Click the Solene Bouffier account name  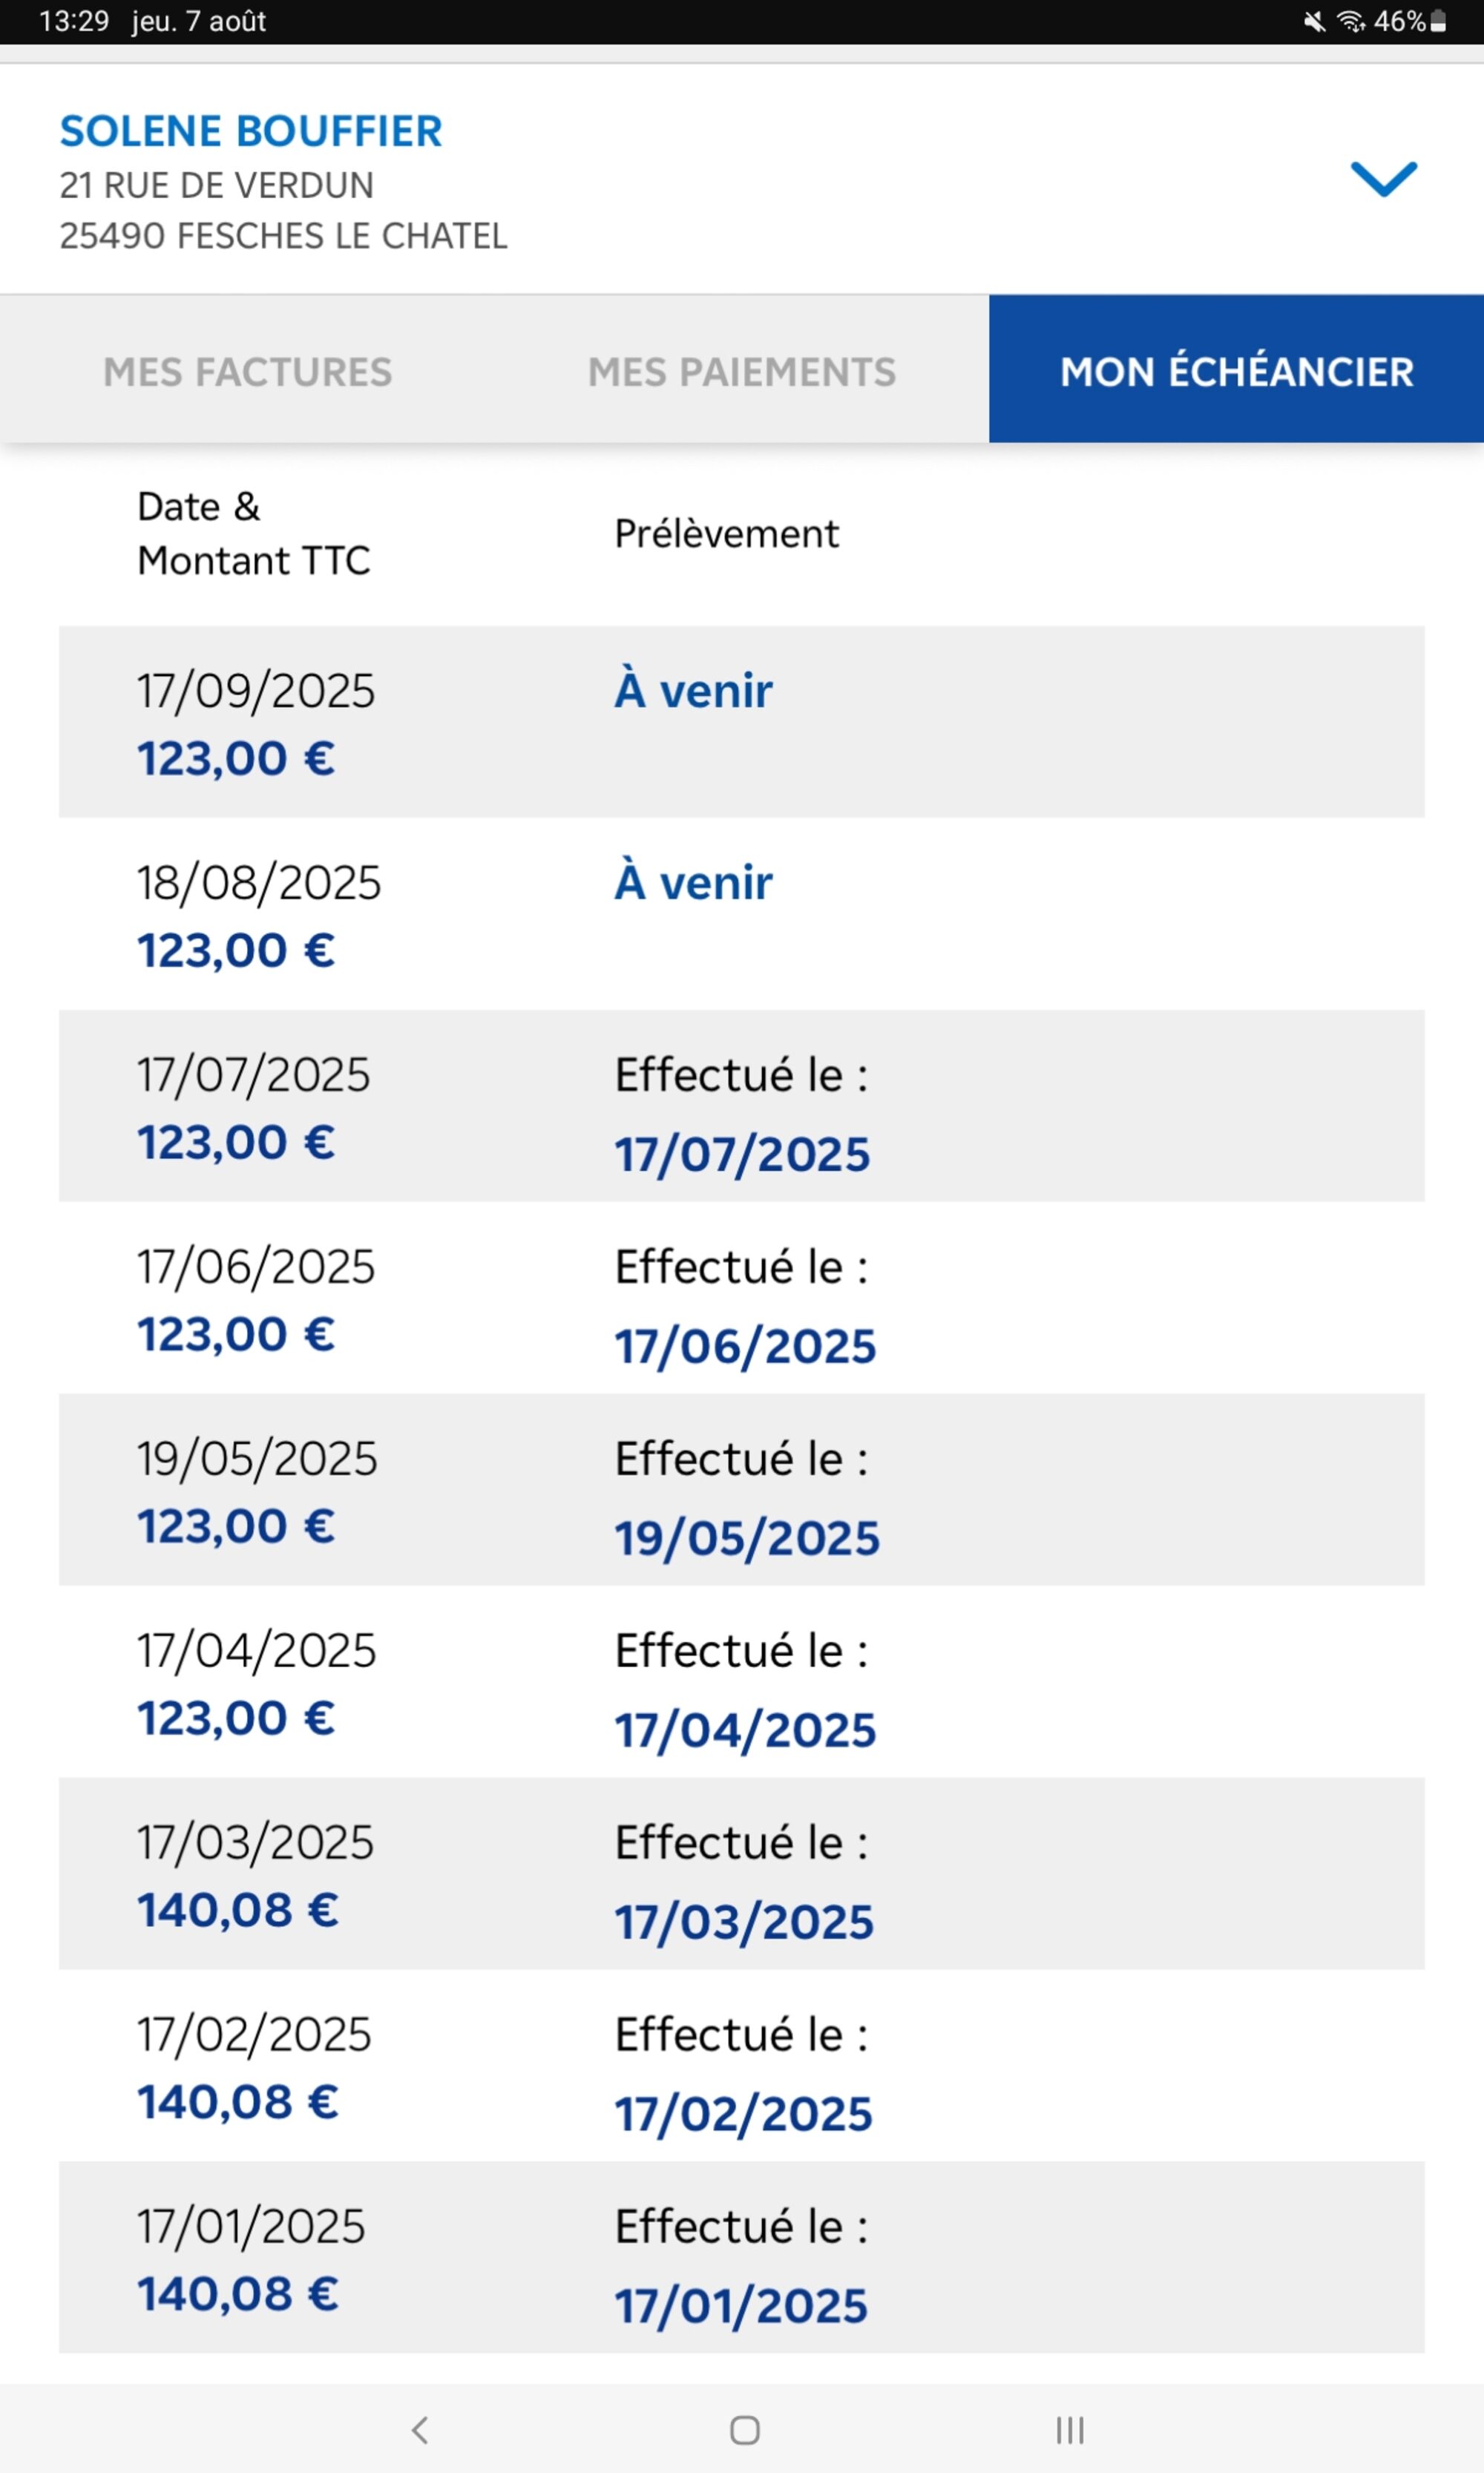(250, 131)
